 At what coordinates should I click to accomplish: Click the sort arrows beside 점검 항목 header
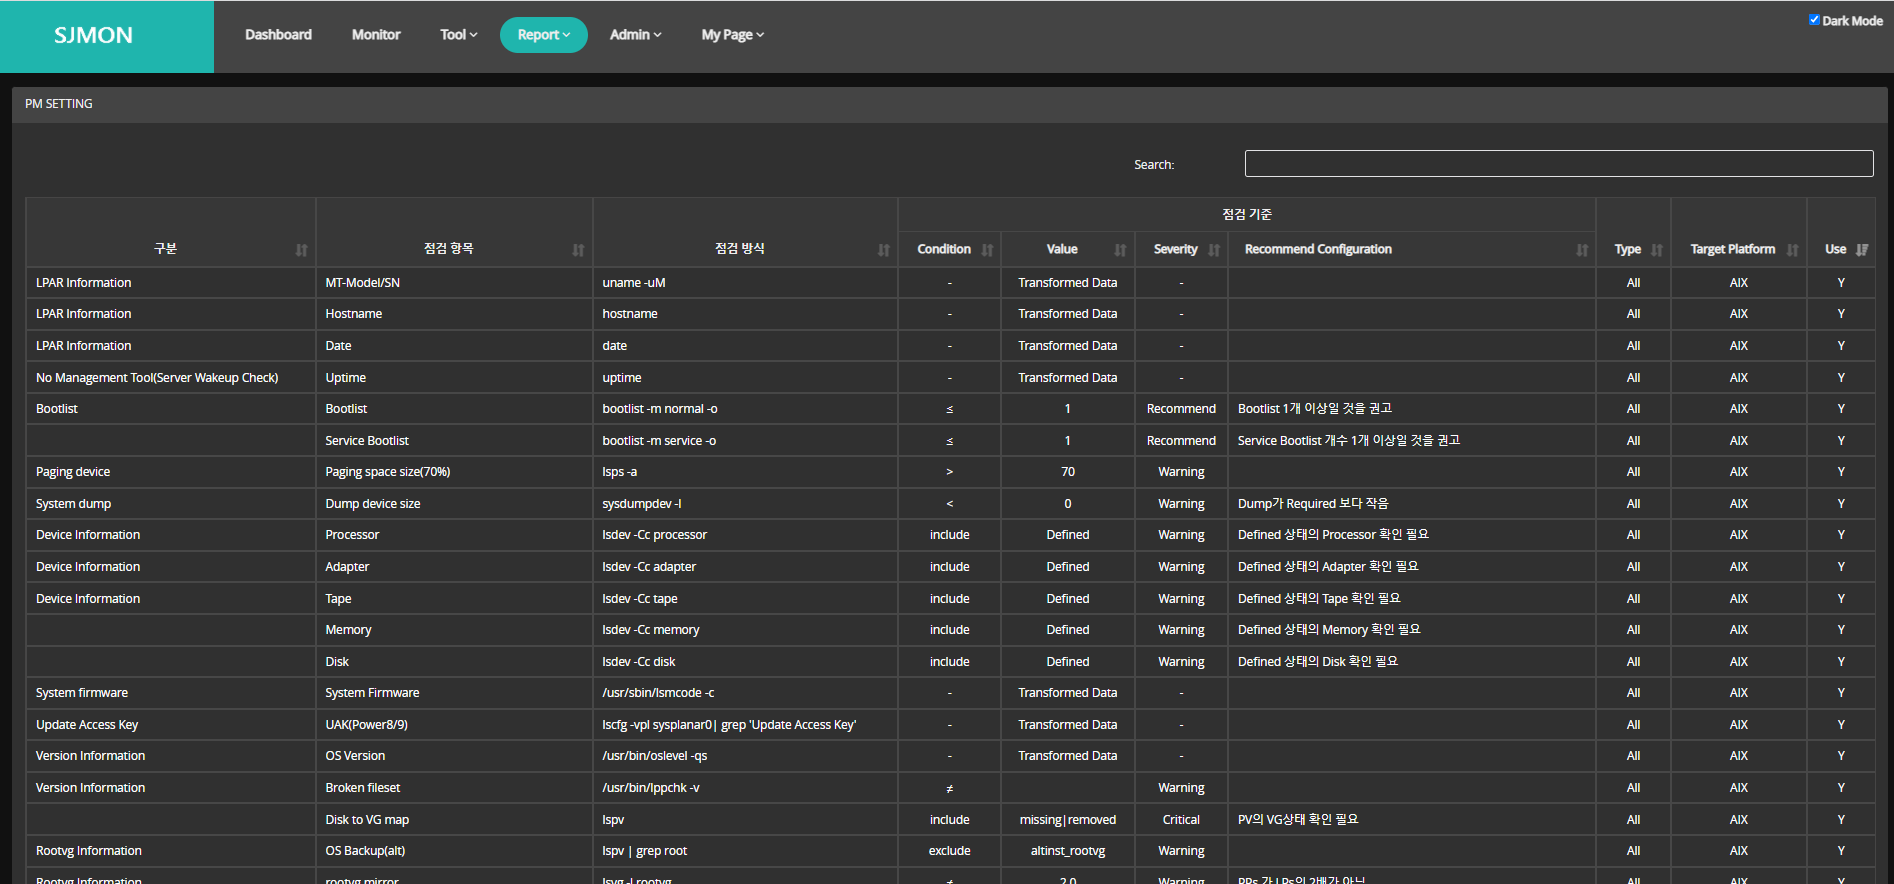578,250
